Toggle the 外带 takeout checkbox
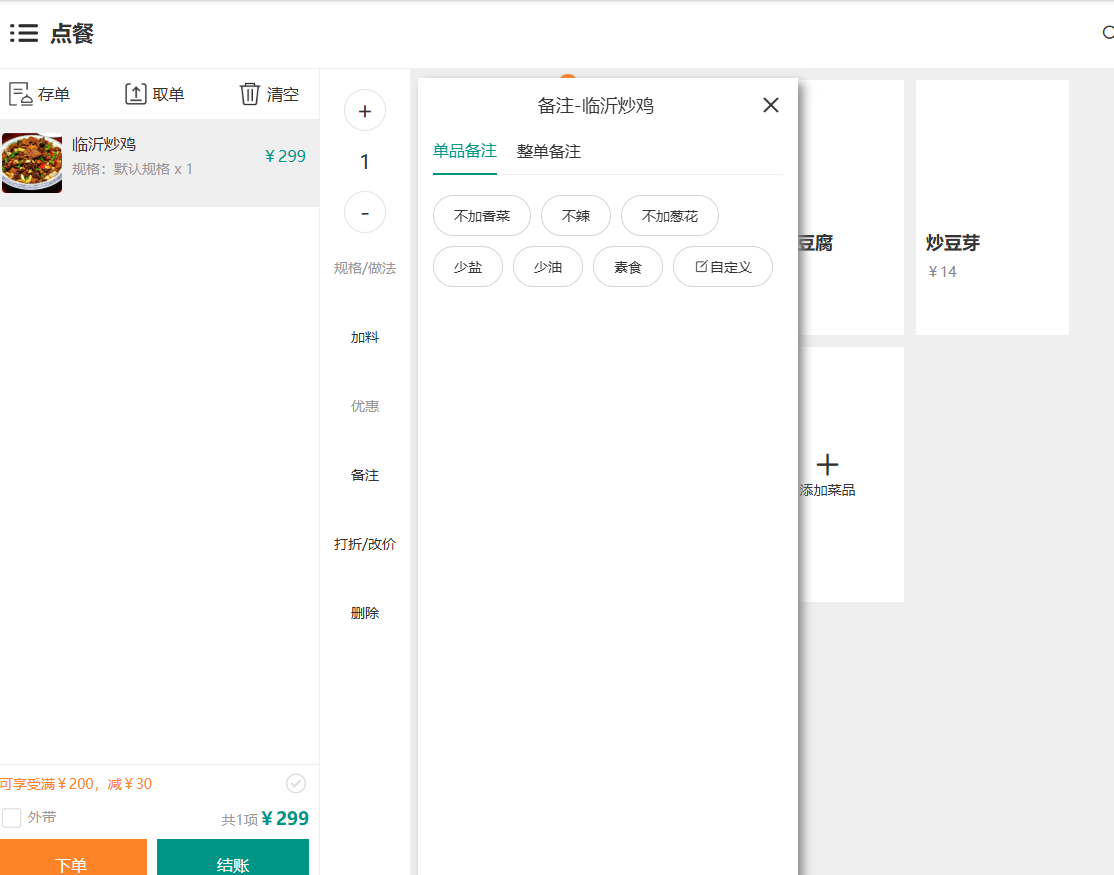The image size is (1114, 875). click(x=12, y=818)
